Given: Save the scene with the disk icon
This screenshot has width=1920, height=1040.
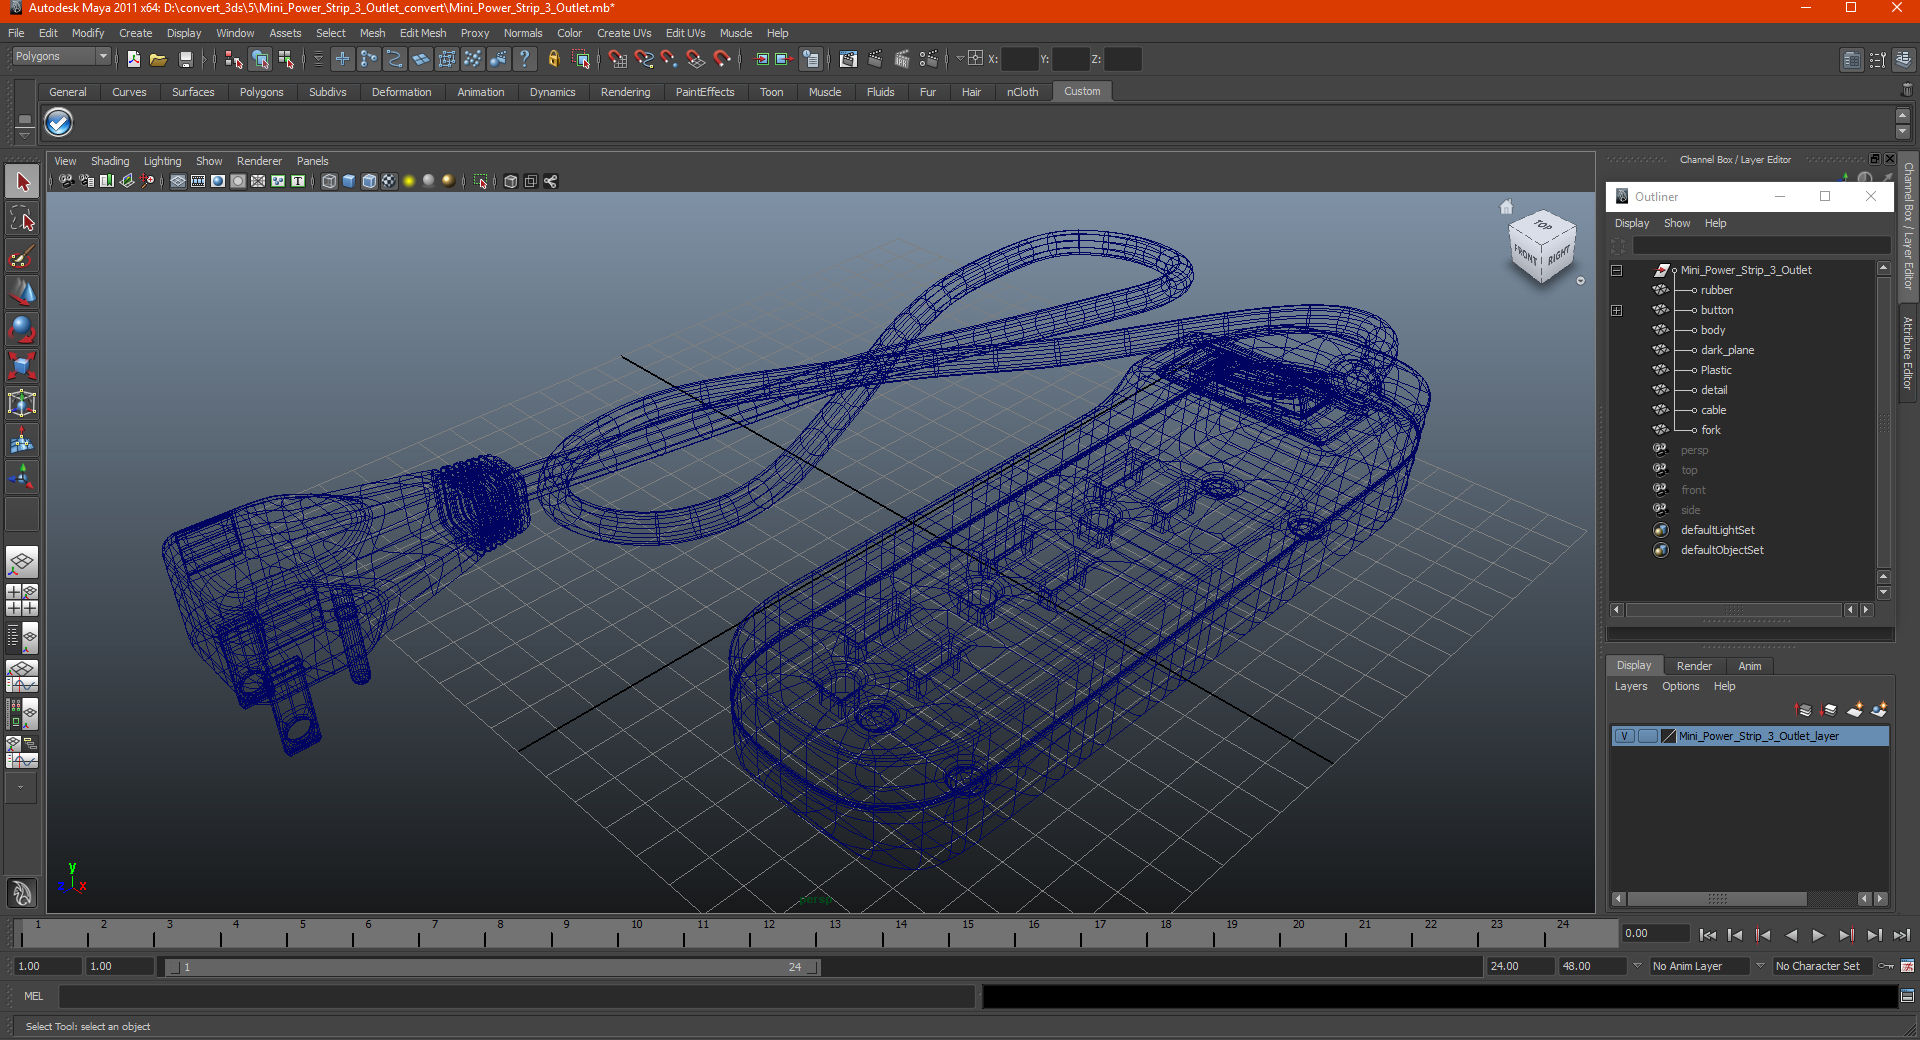Looking at the screenshot, I should click(185, 60).
